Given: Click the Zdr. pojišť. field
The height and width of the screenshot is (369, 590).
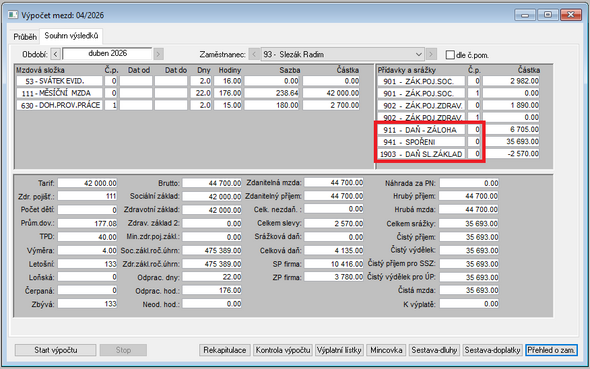Looking at the screenshot, I should point(87,196).
